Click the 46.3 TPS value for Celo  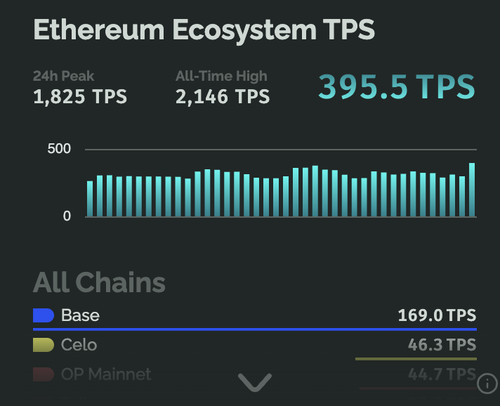pyautogui.click(x=442, y=345)
